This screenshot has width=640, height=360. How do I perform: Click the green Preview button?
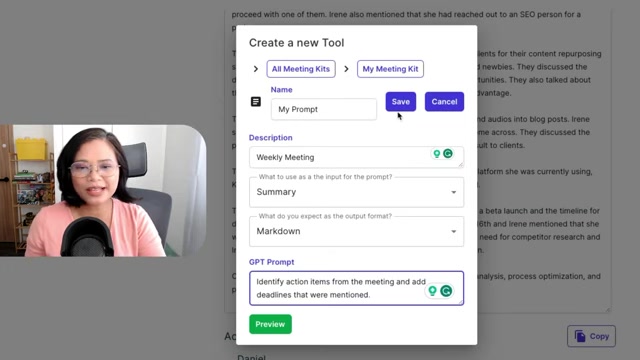tap(270, 324)
